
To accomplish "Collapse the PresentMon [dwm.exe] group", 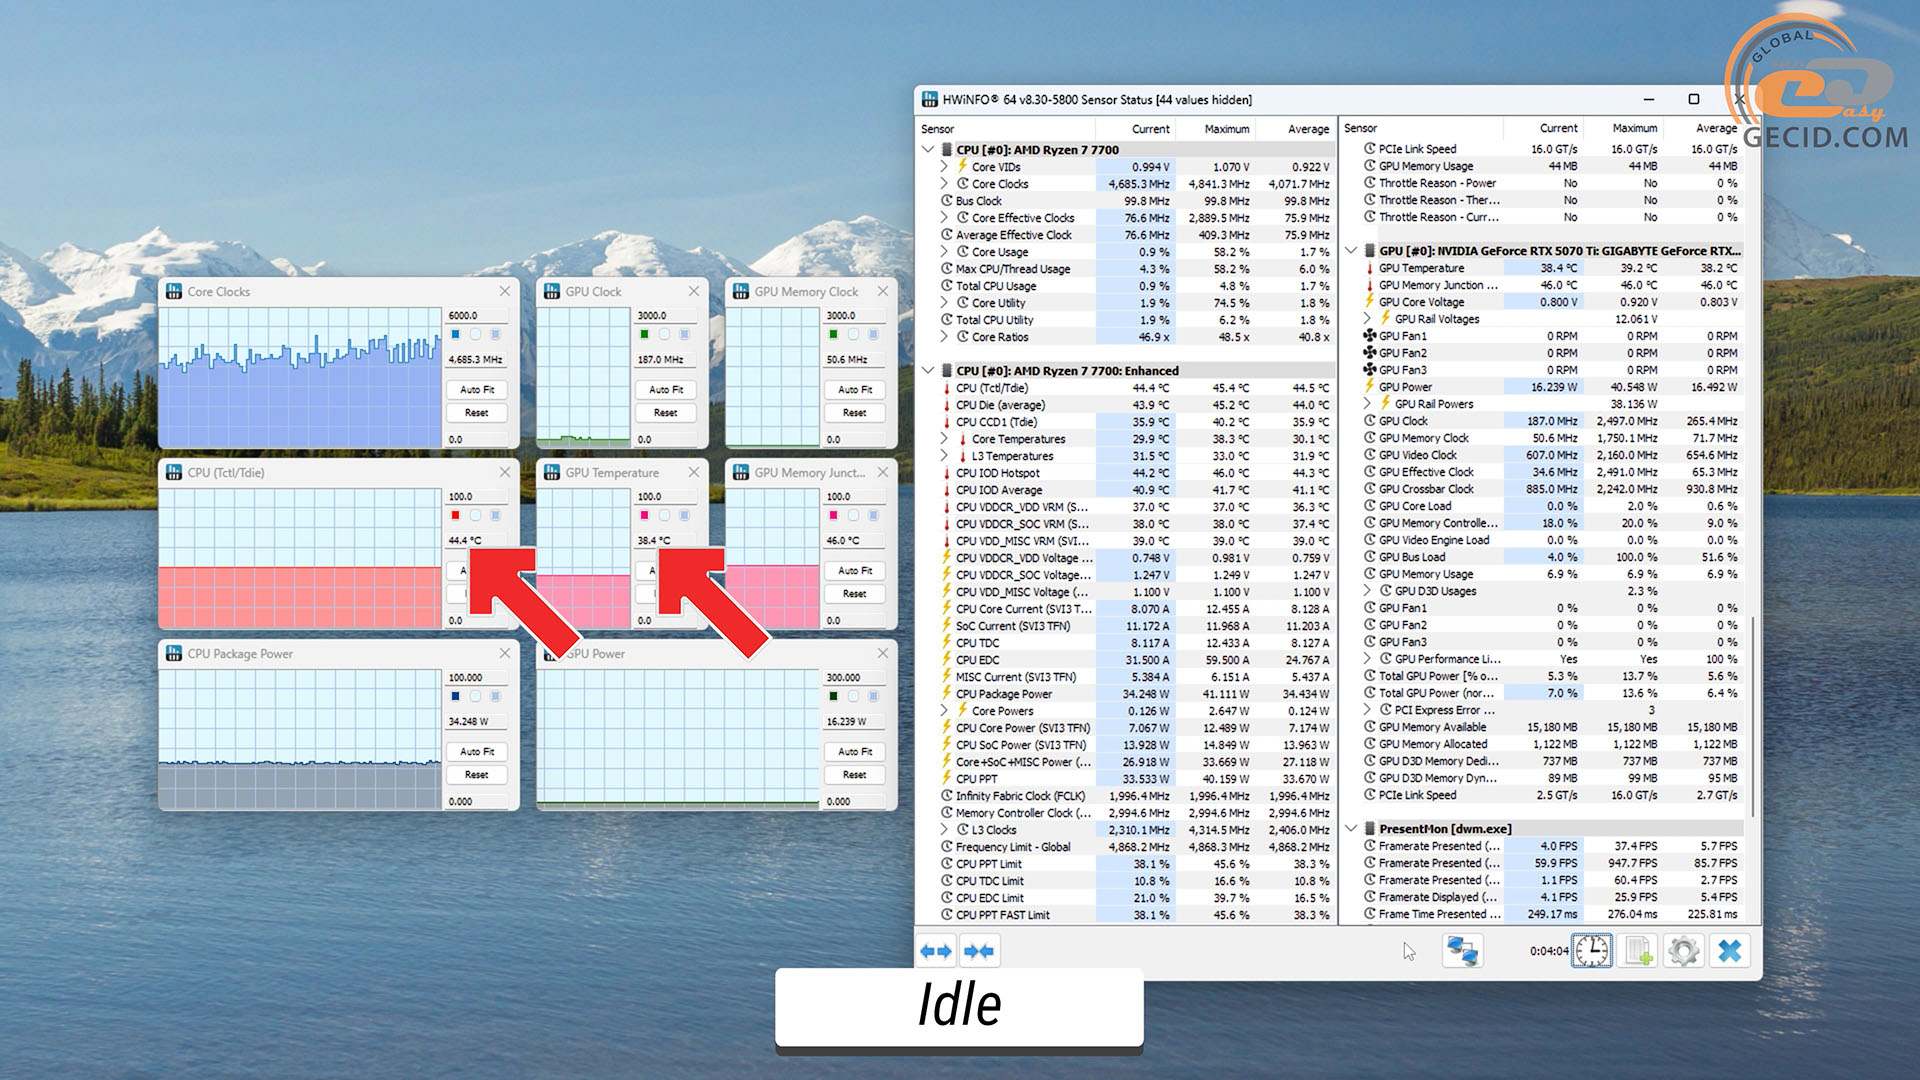I will click(1351, 829).
